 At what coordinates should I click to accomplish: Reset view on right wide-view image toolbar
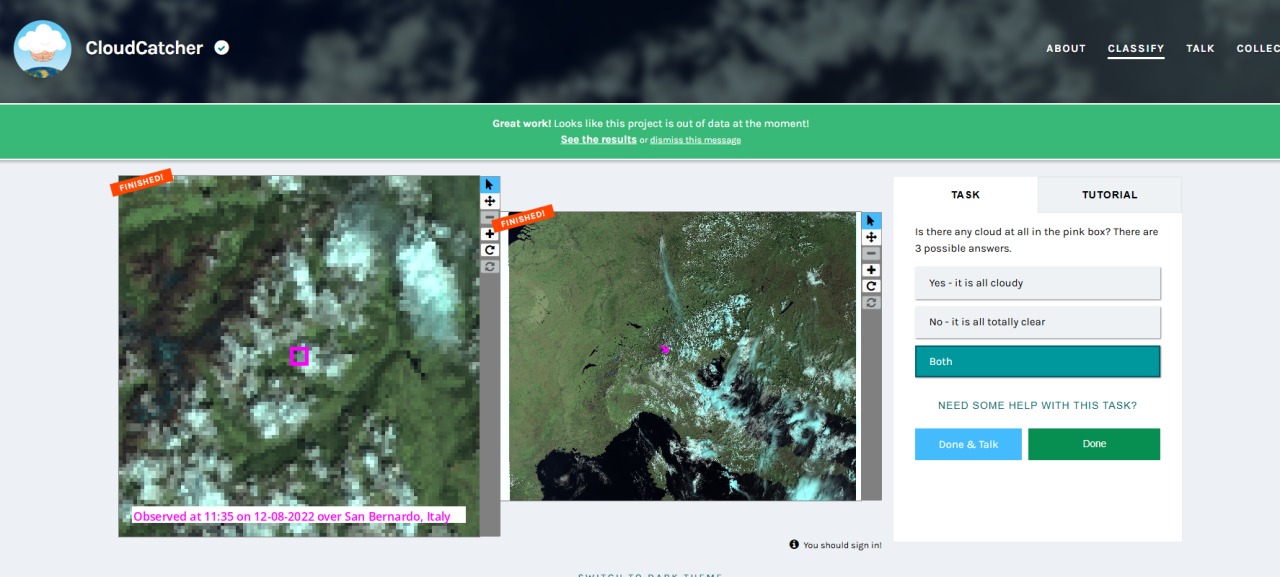[x=871, y=302]
